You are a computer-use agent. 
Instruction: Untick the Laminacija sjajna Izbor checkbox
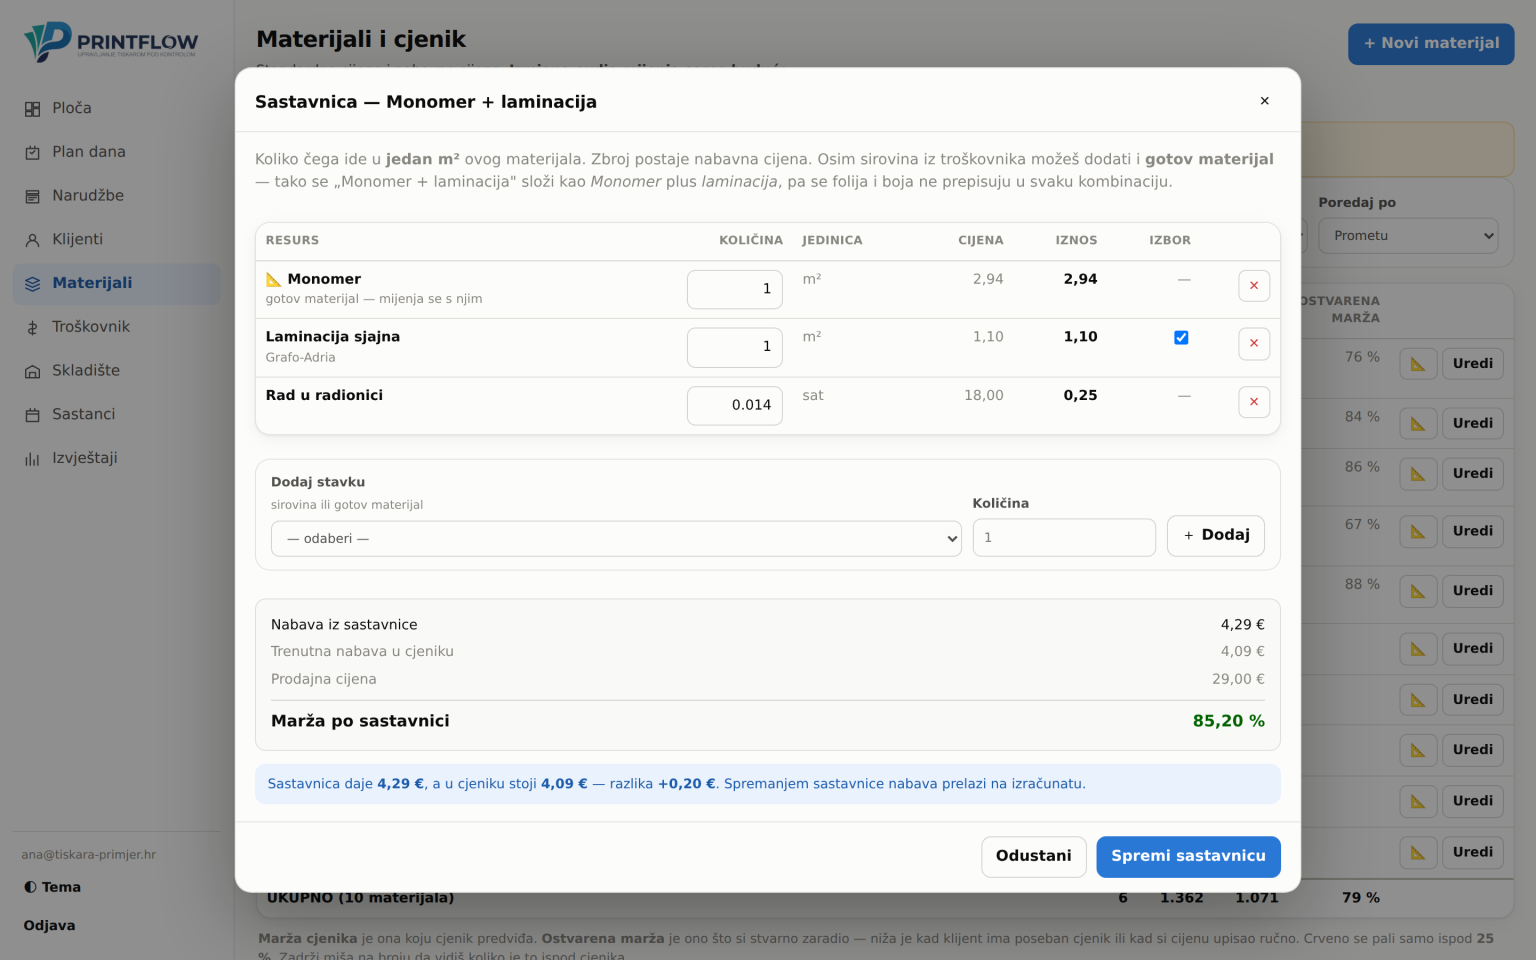point(1181,338)
